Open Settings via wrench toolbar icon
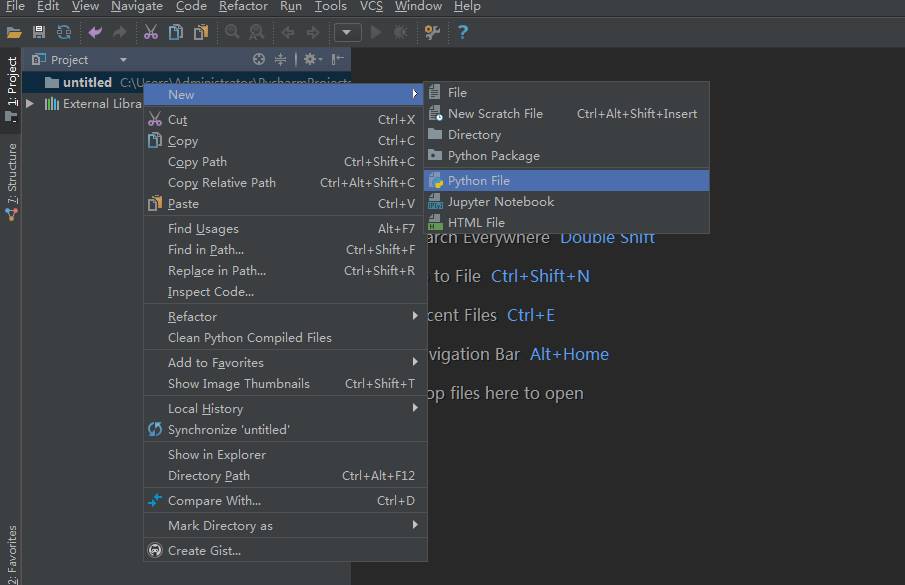Image resolution: width=905 pixels, height=585 pixels. tap(432, 32)
